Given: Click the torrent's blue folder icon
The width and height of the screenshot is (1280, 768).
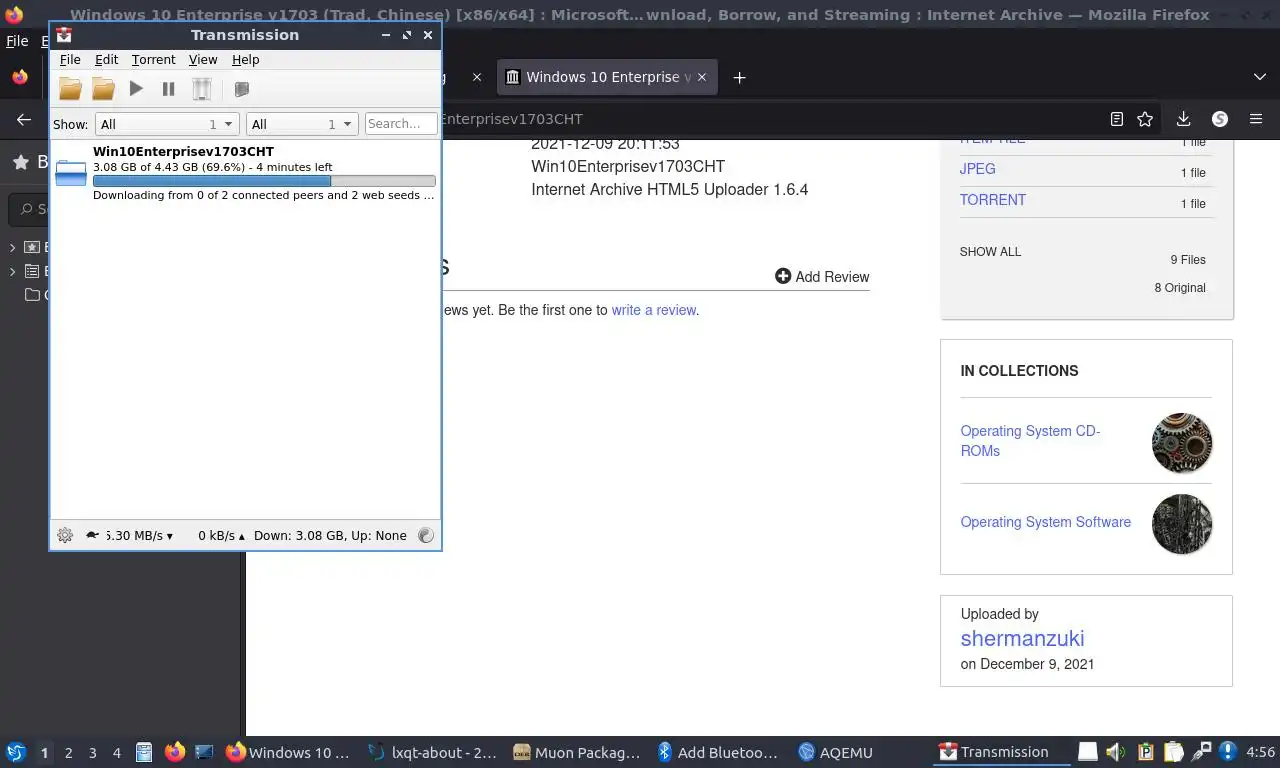Looking at the screenshot, I should (71, 173).
